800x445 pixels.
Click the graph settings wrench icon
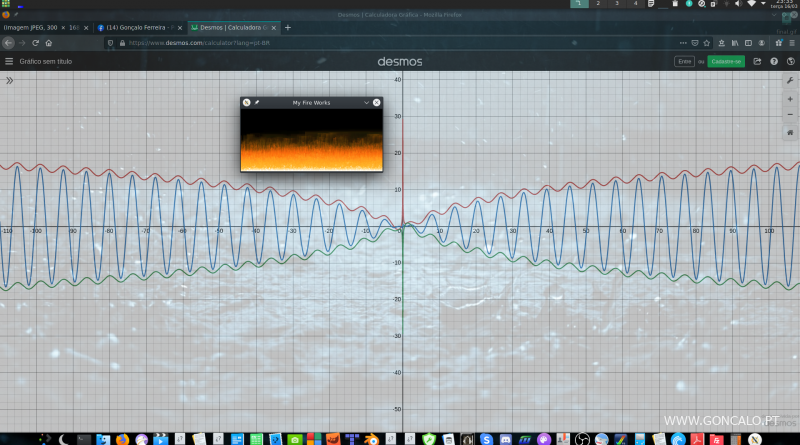[x=790, y=80]
